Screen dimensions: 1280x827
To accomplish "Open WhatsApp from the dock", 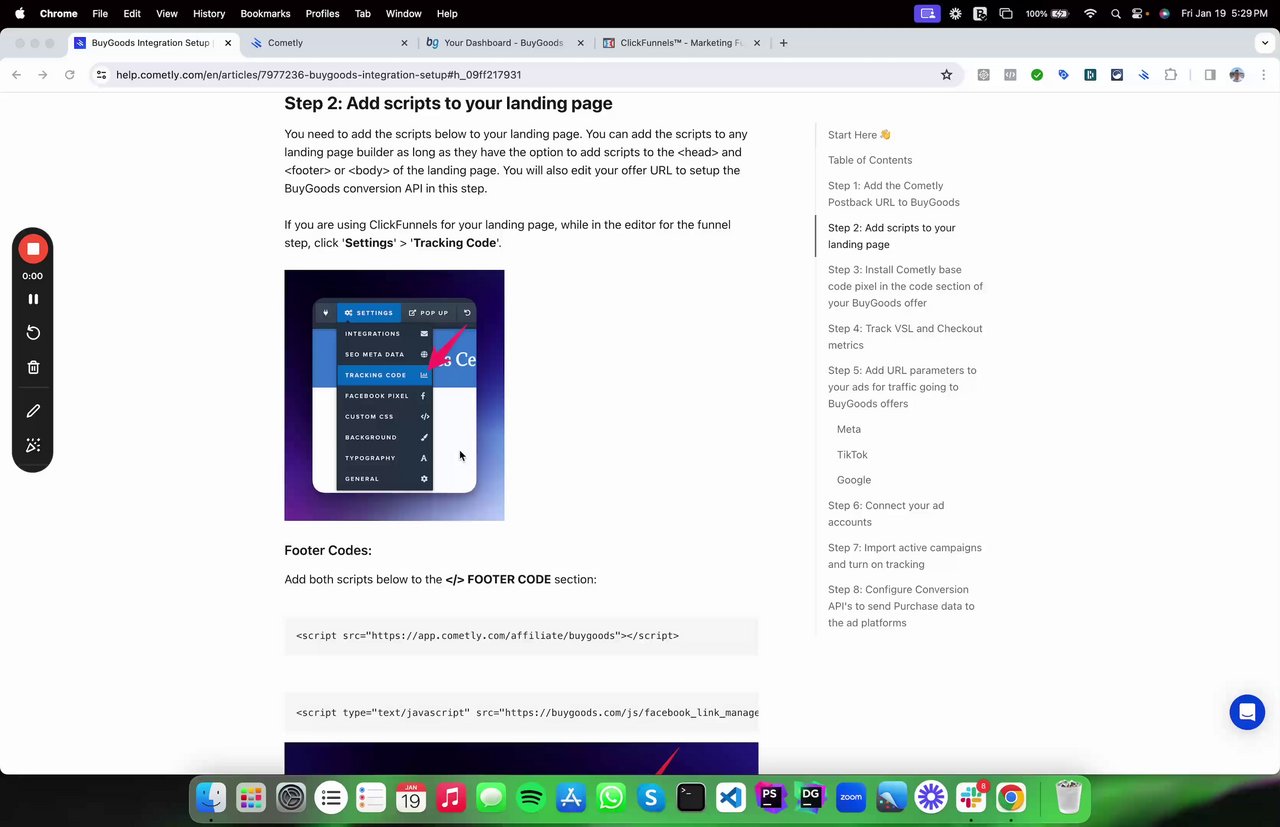I will point(611,797).
